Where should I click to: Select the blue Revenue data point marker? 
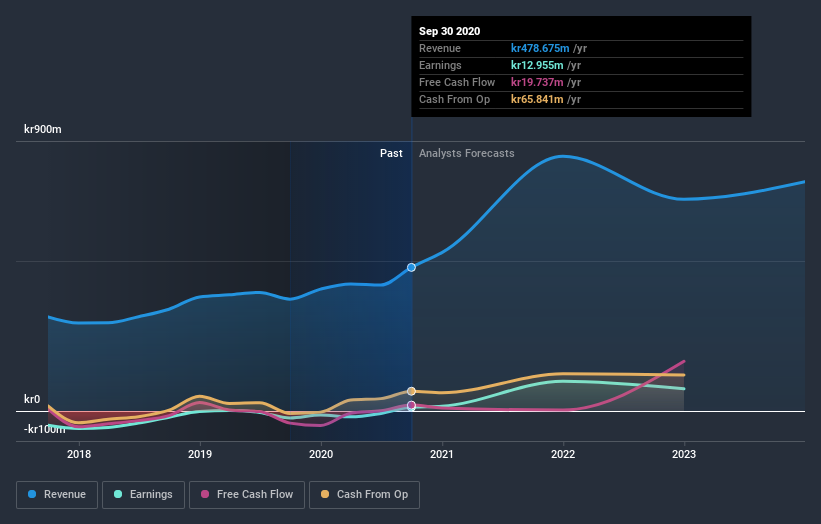(412, 267)
